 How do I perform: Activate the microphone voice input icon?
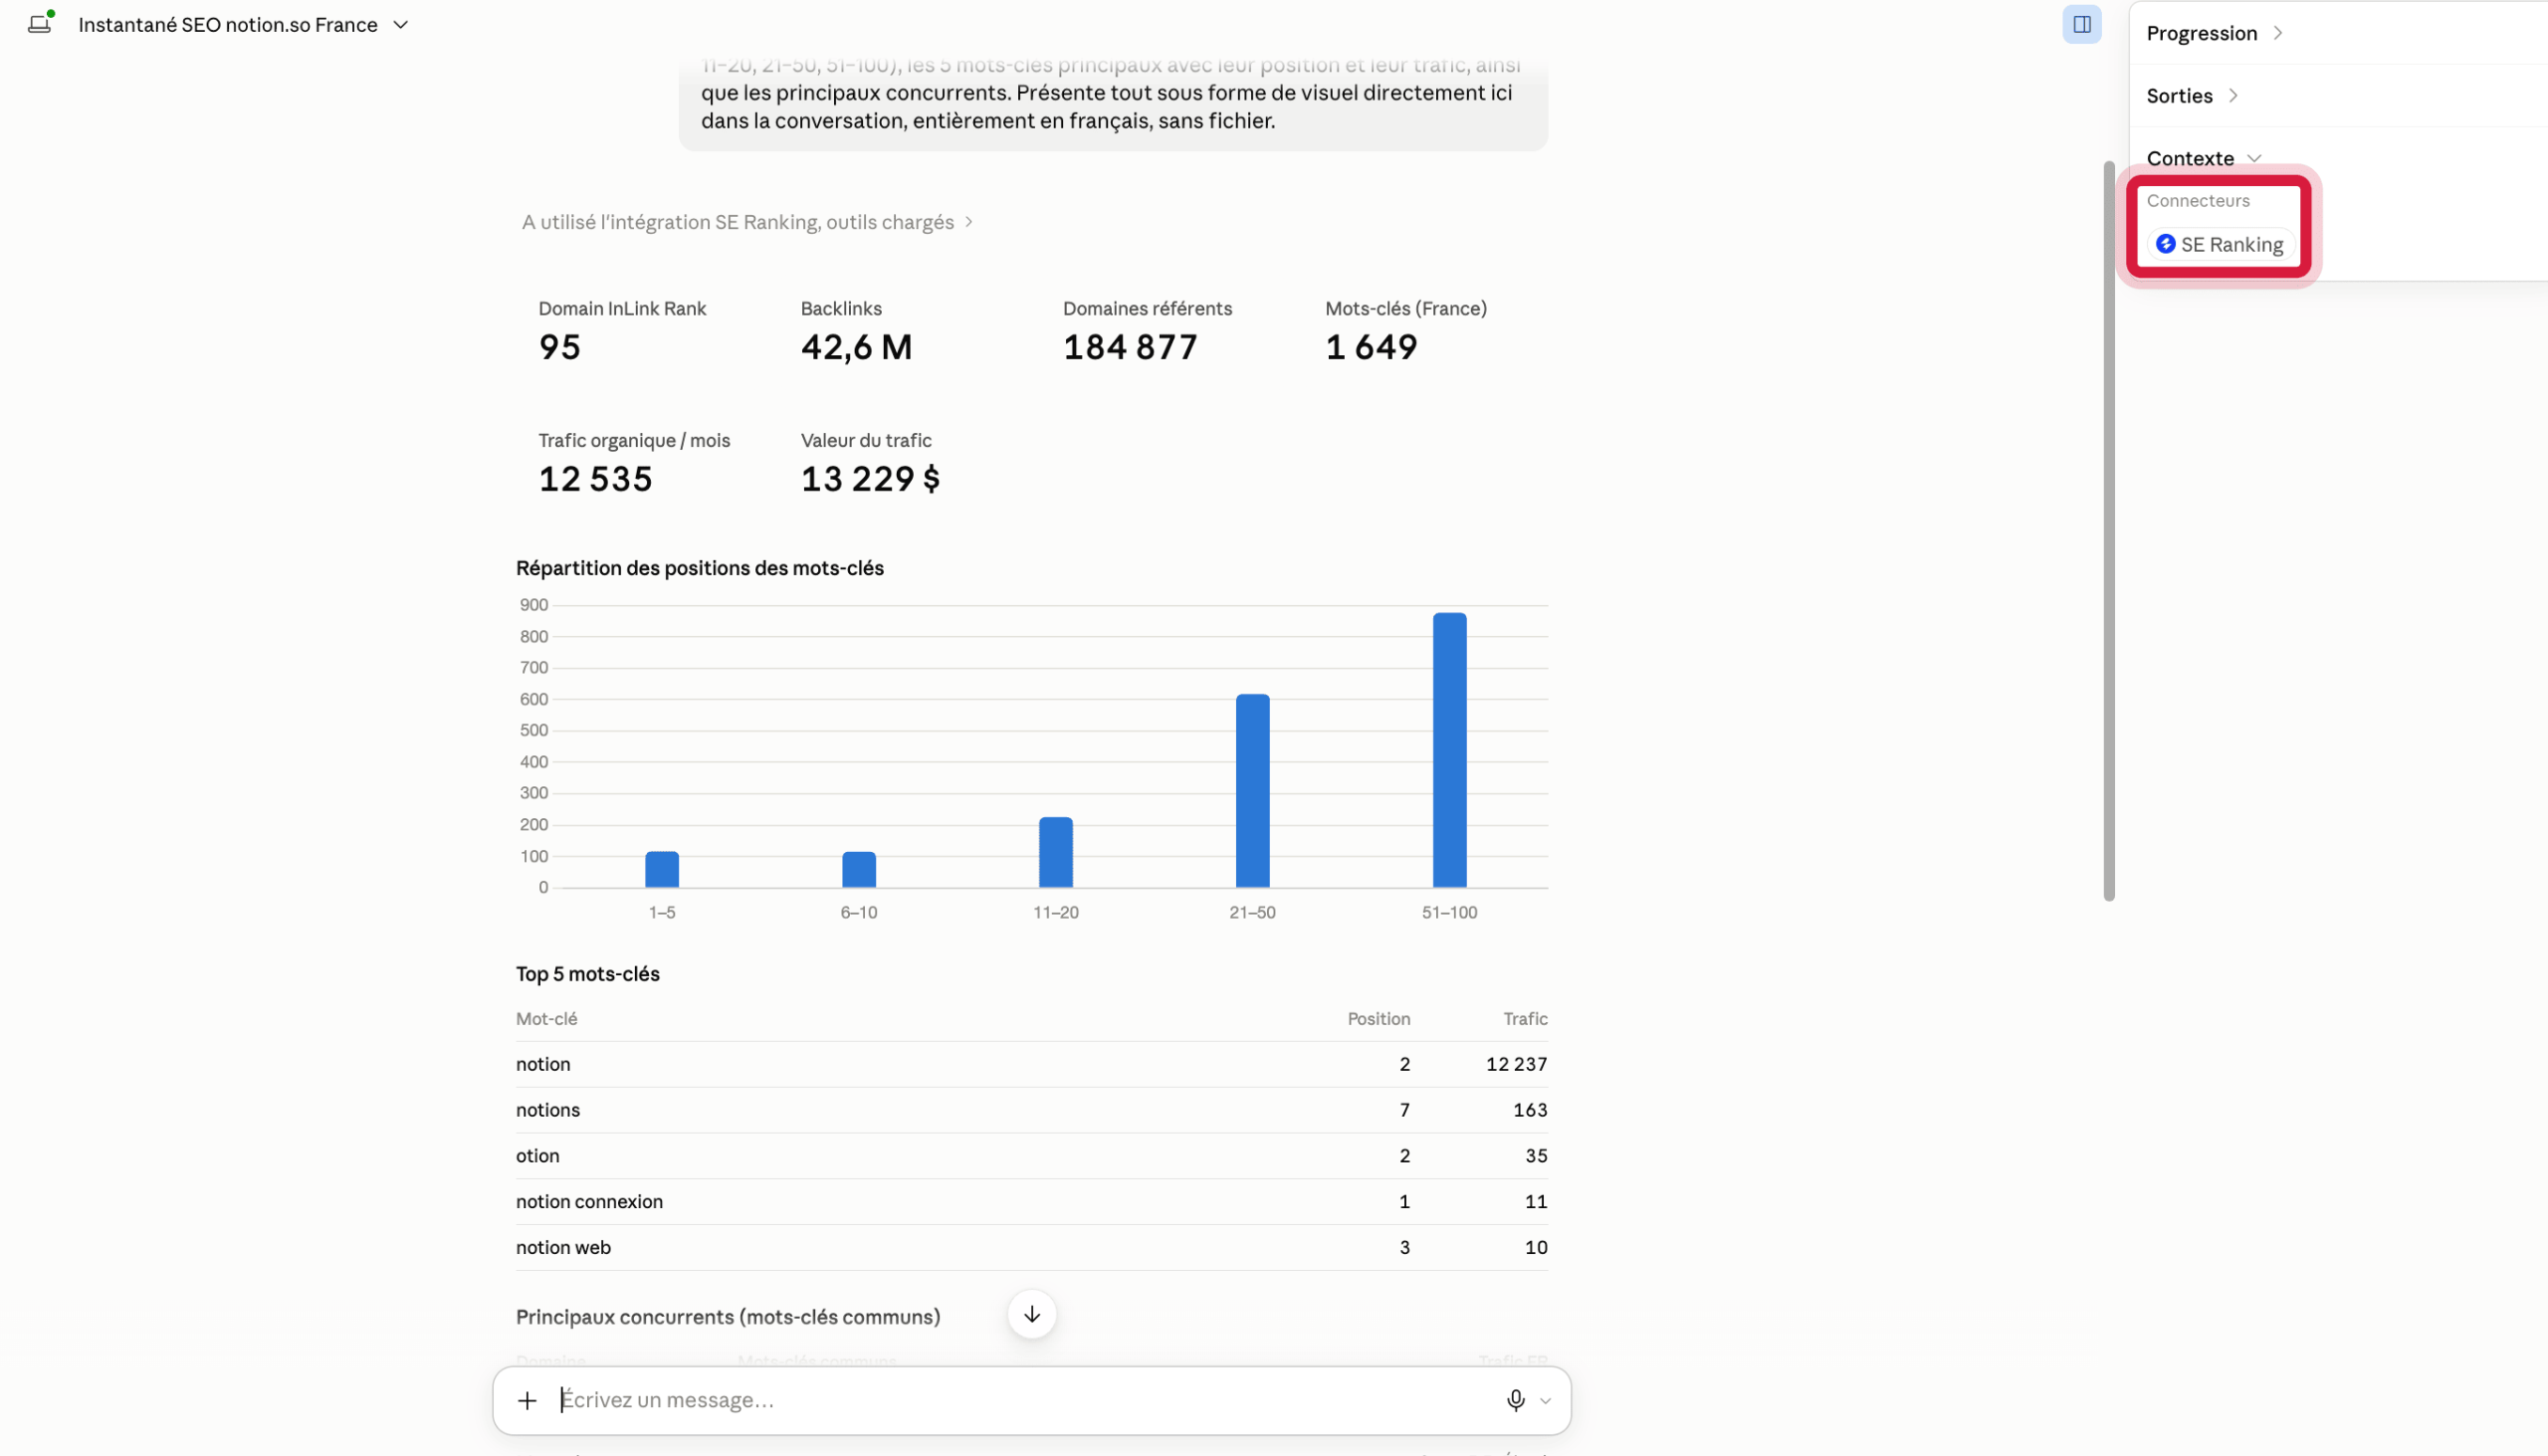1515,1400
